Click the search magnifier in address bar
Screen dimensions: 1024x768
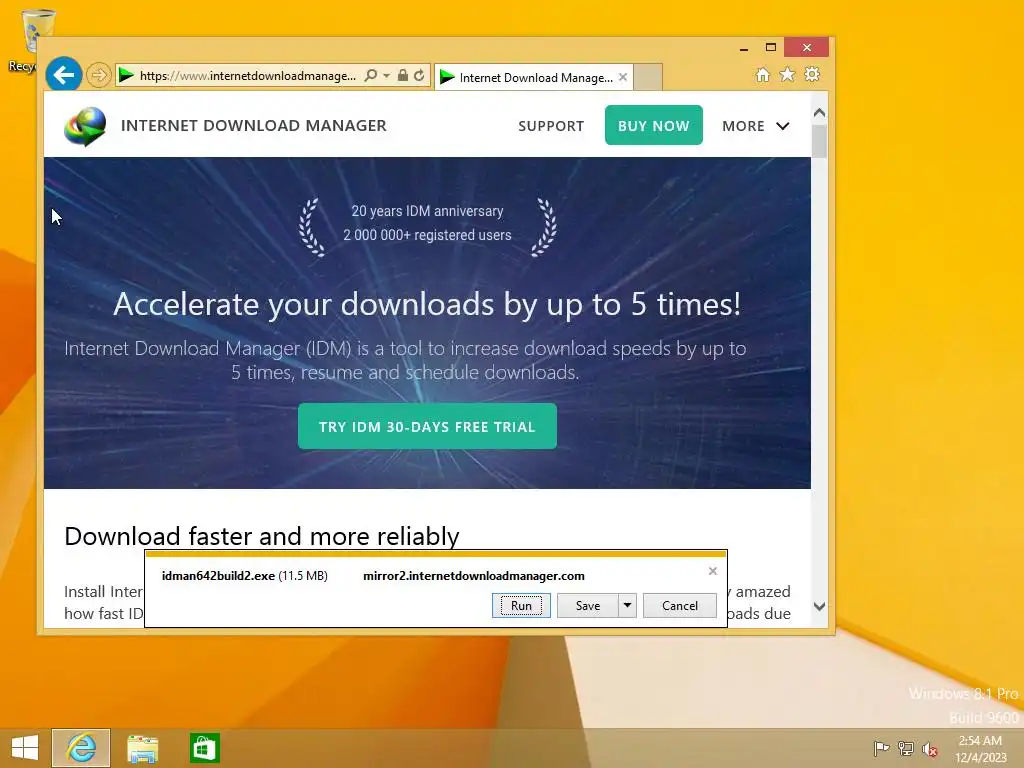tap(370, 75)
